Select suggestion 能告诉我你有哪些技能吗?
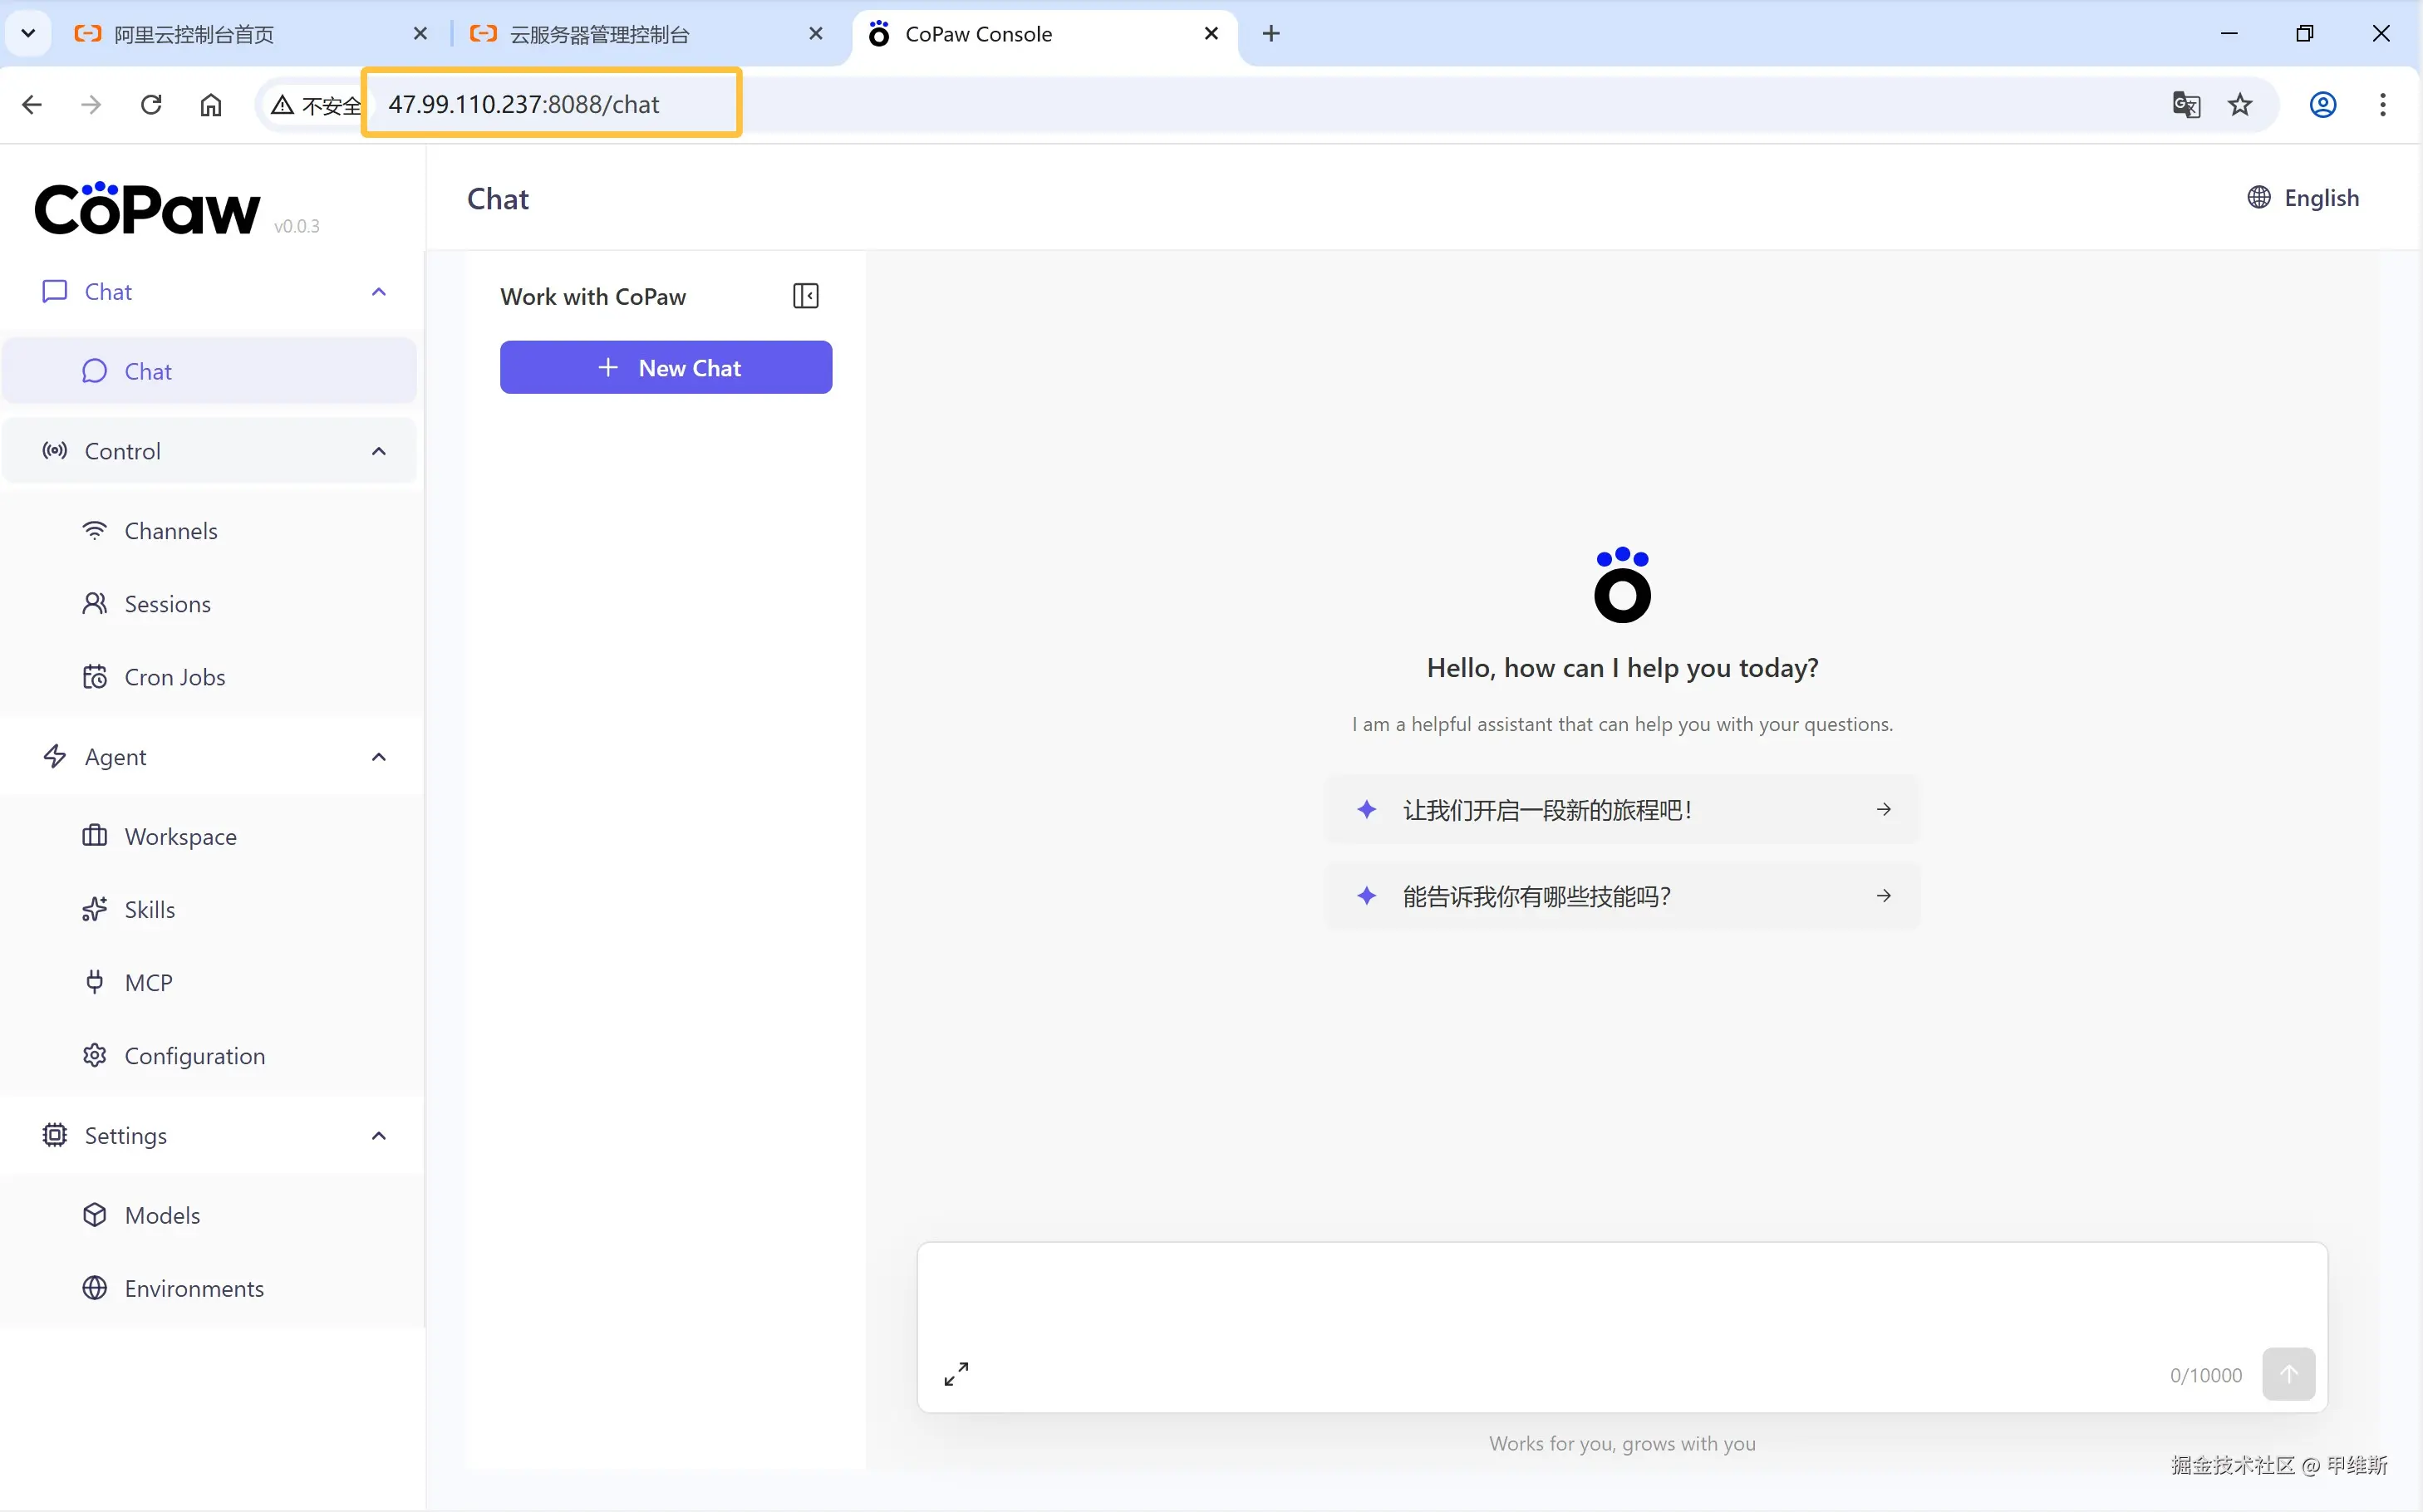This screenshot has width=2423, height=1512. [1621, 896]
